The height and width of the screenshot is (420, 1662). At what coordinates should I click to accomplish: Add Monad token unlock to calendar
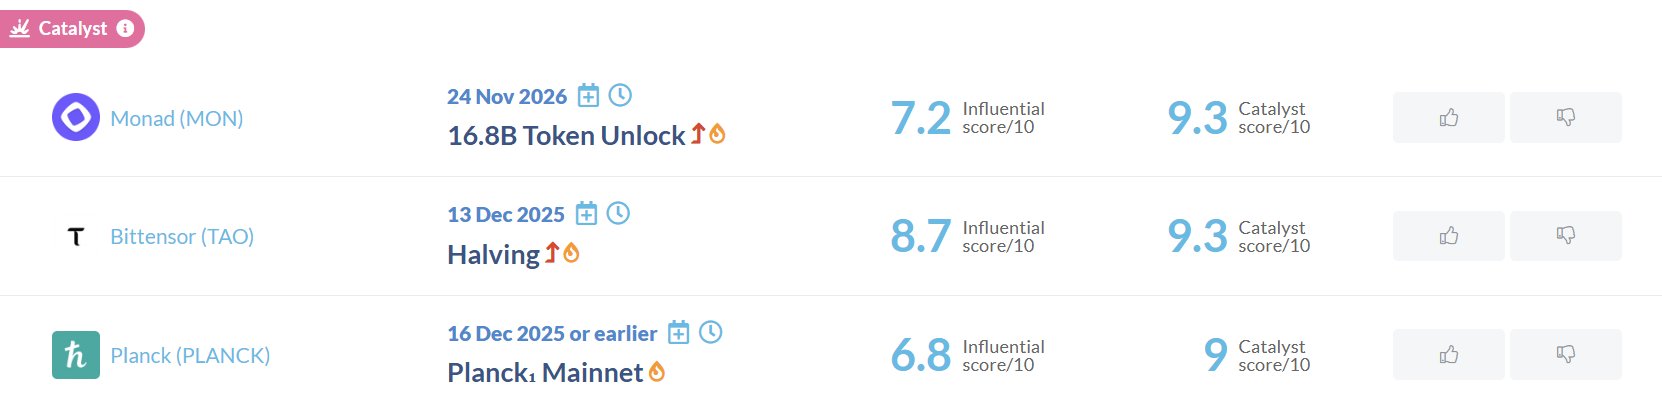tap(589, 96)
